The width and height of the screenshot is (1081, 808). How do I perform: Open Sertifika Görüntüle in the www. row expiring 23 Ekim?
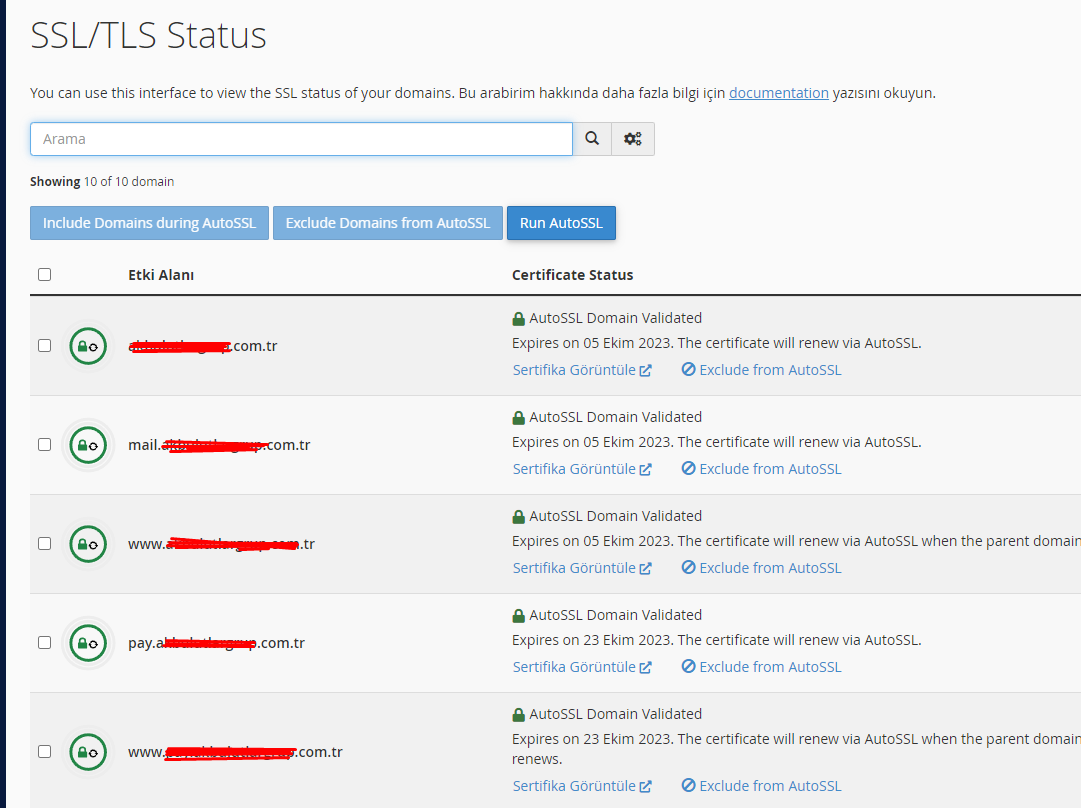click(582, 786)
